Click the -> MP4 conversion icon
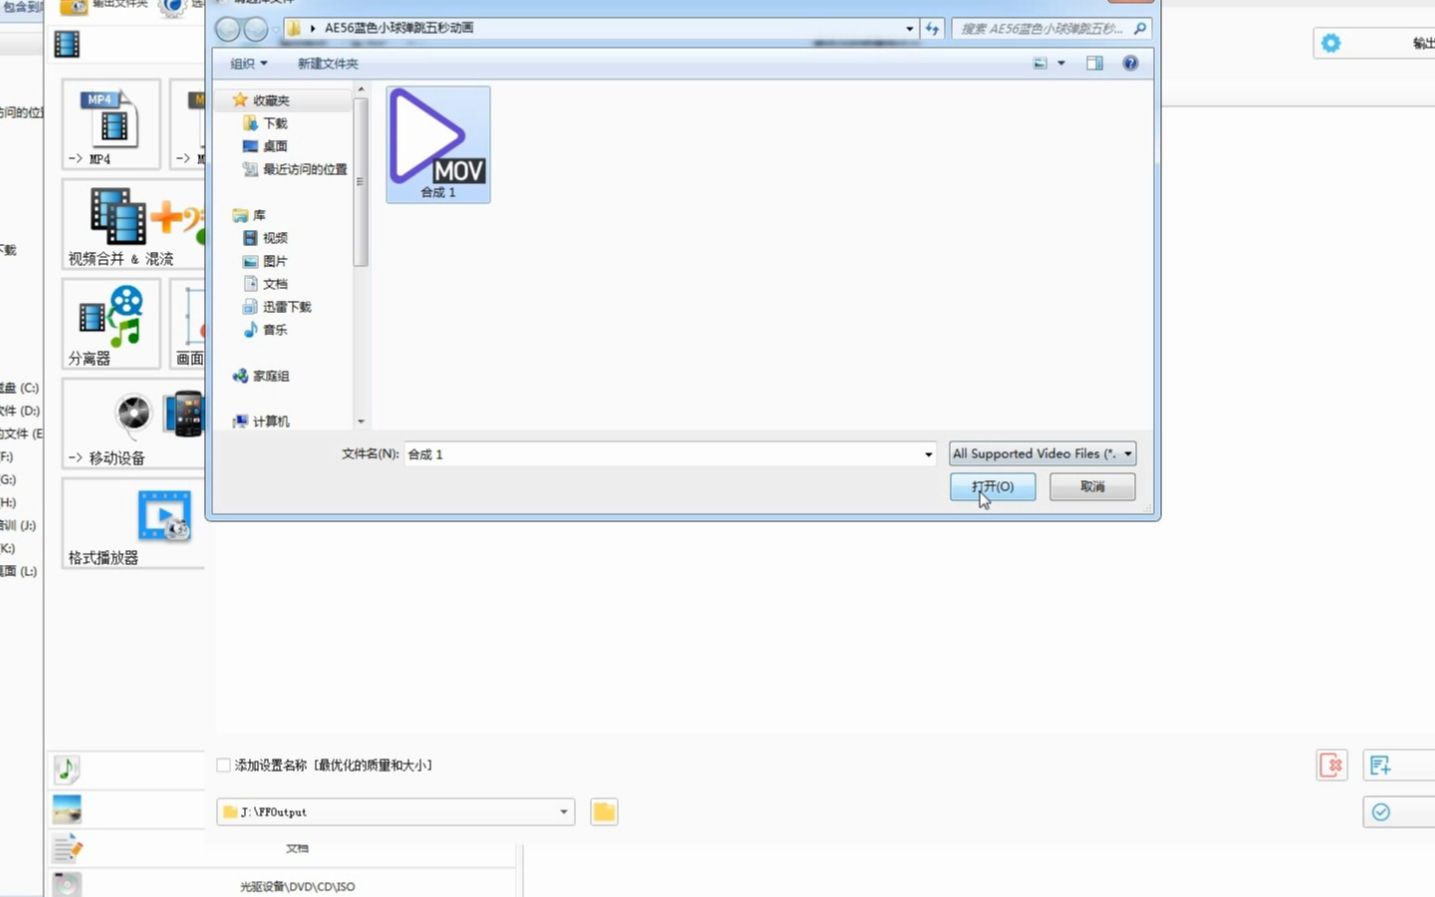 point(110,125)
